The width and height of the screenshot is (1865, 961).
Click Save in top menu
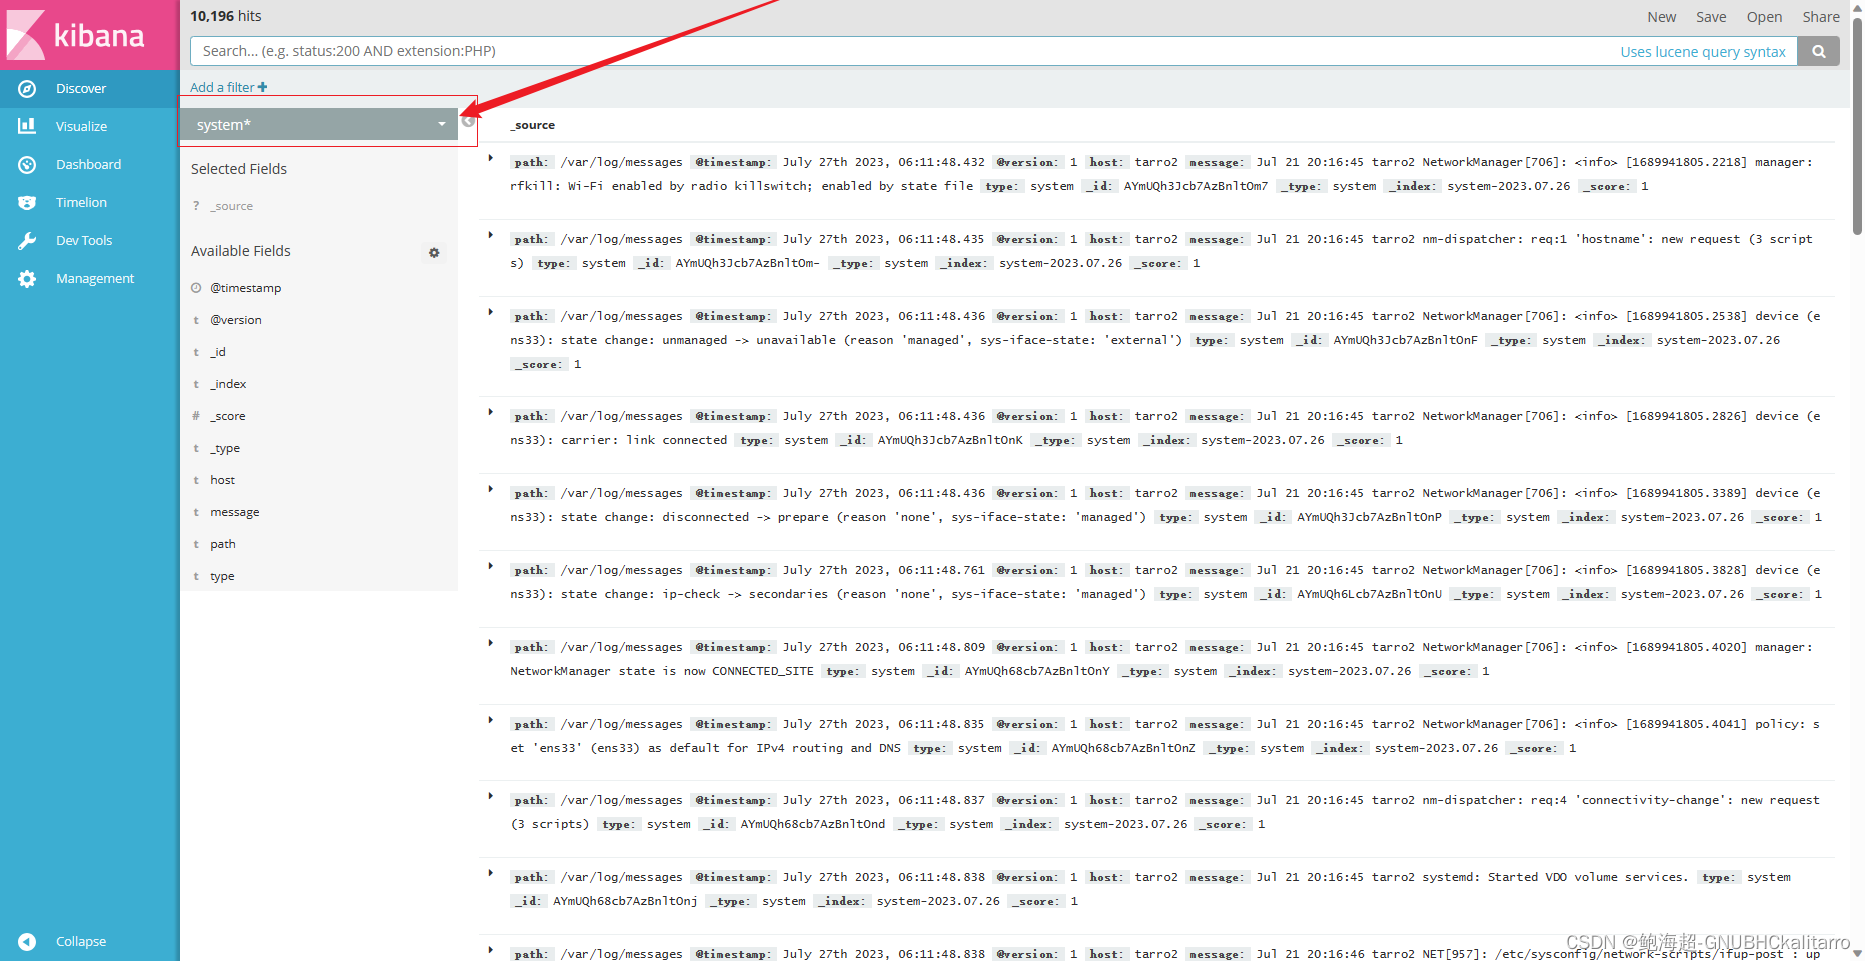point(1711,17)
